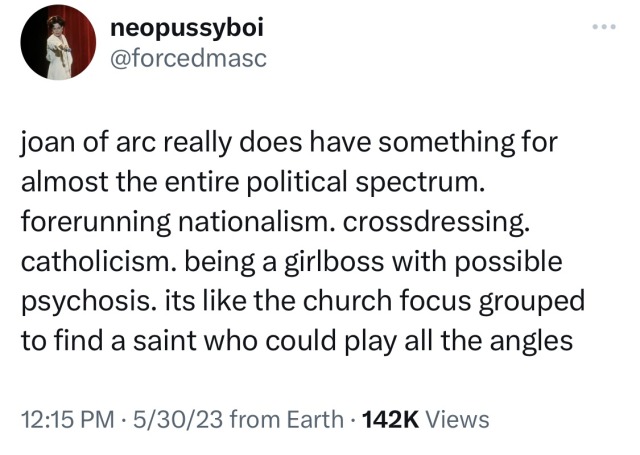
Task: Click the words "forerunning nationalism"
Action: click(x=175, y=222)
